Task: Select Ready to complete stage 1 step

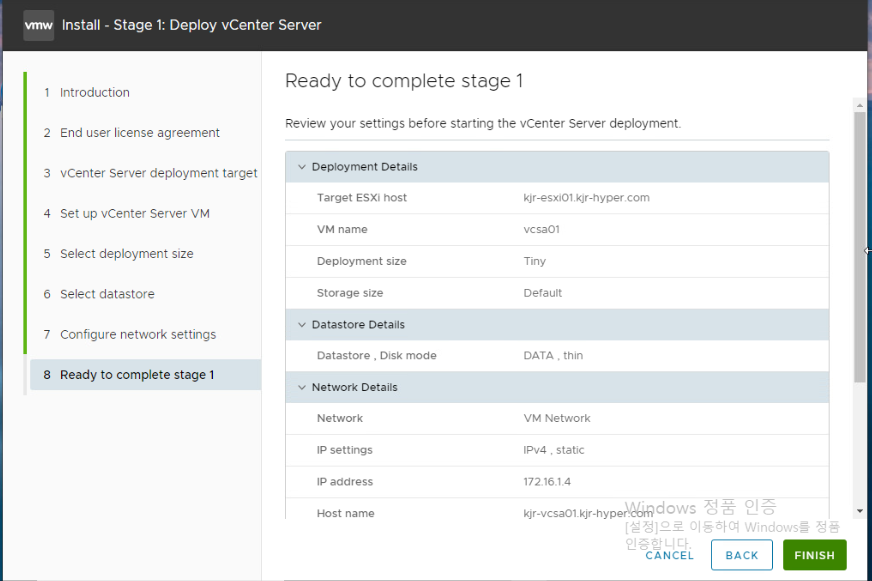Action: pos(145,375)
